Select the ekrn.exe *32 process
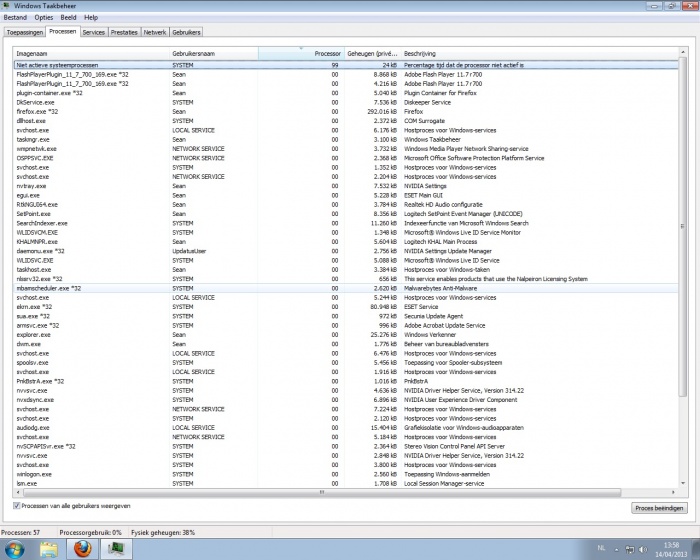 pyautogui.click(x=346, y=307)
